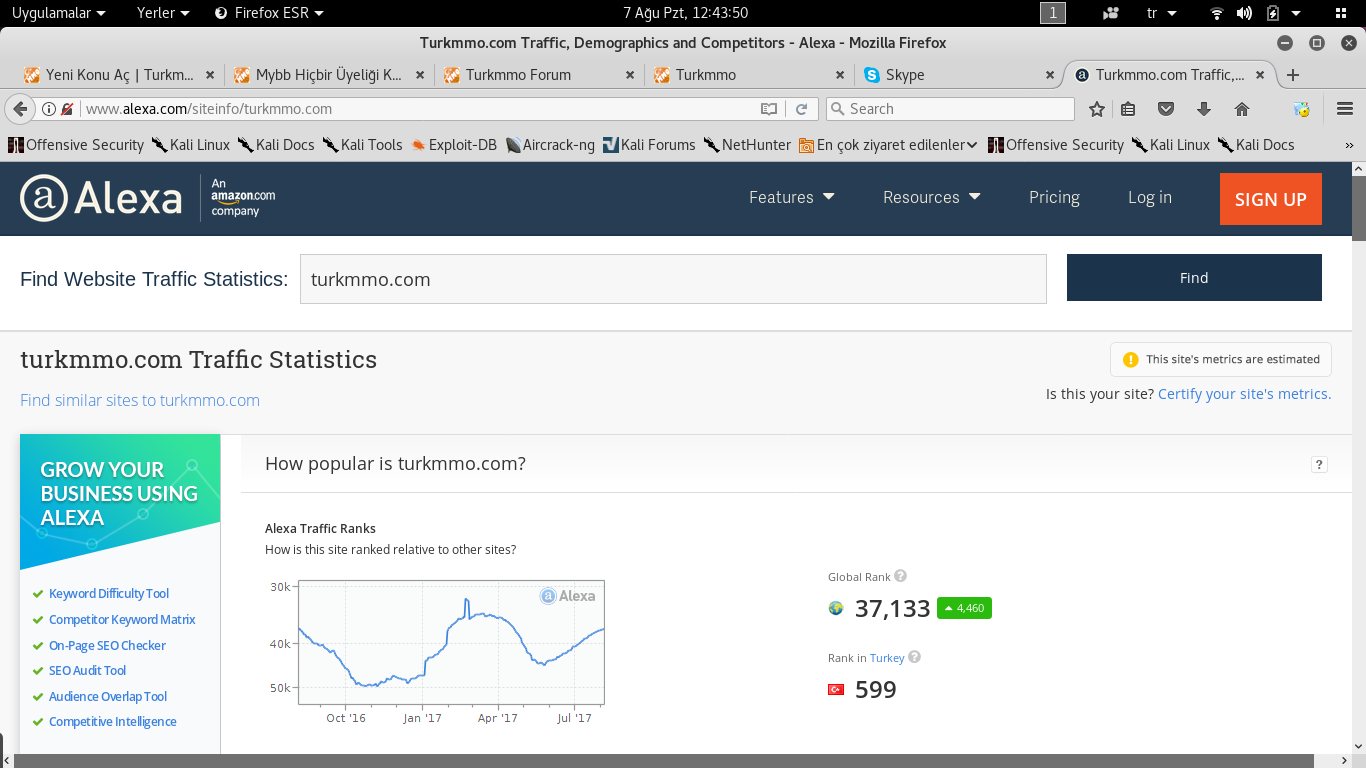Screen dimensions: 1366x768
Task: Click Find similar sites to turkmmo.com
Action: tap(140, 400)
